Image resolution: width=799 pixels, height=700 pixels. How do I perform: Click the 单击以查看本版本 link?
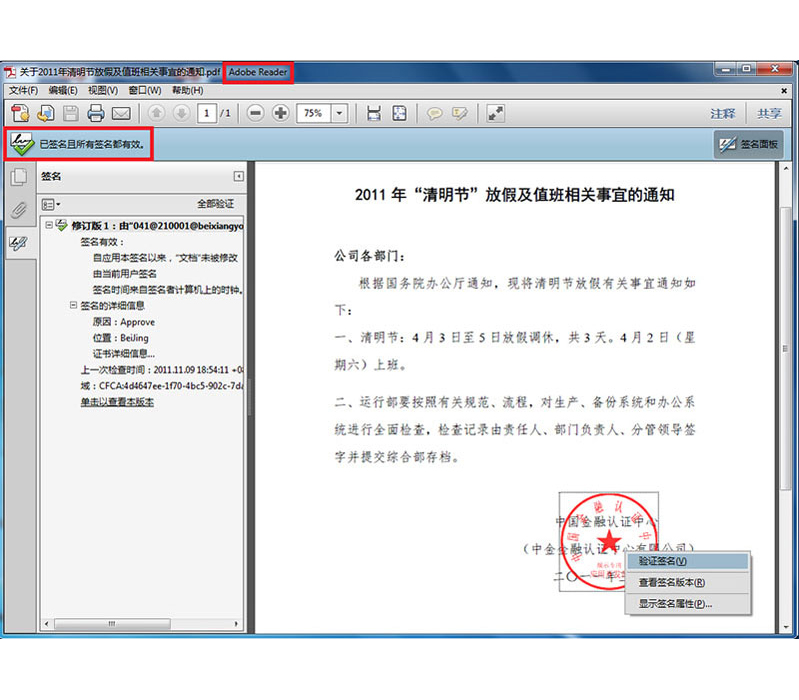click(x=117, y=401)
